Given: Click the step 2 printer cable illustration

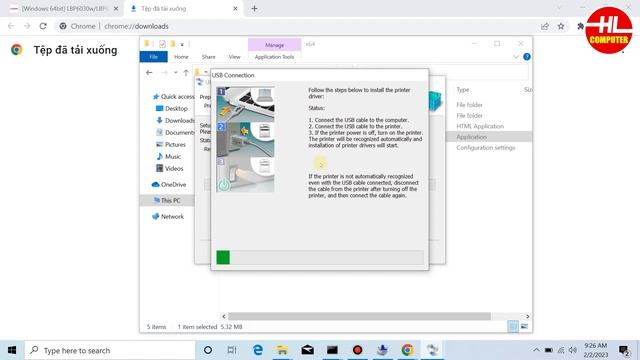Looking at the screenshot, I should click(x=245, y=140).
